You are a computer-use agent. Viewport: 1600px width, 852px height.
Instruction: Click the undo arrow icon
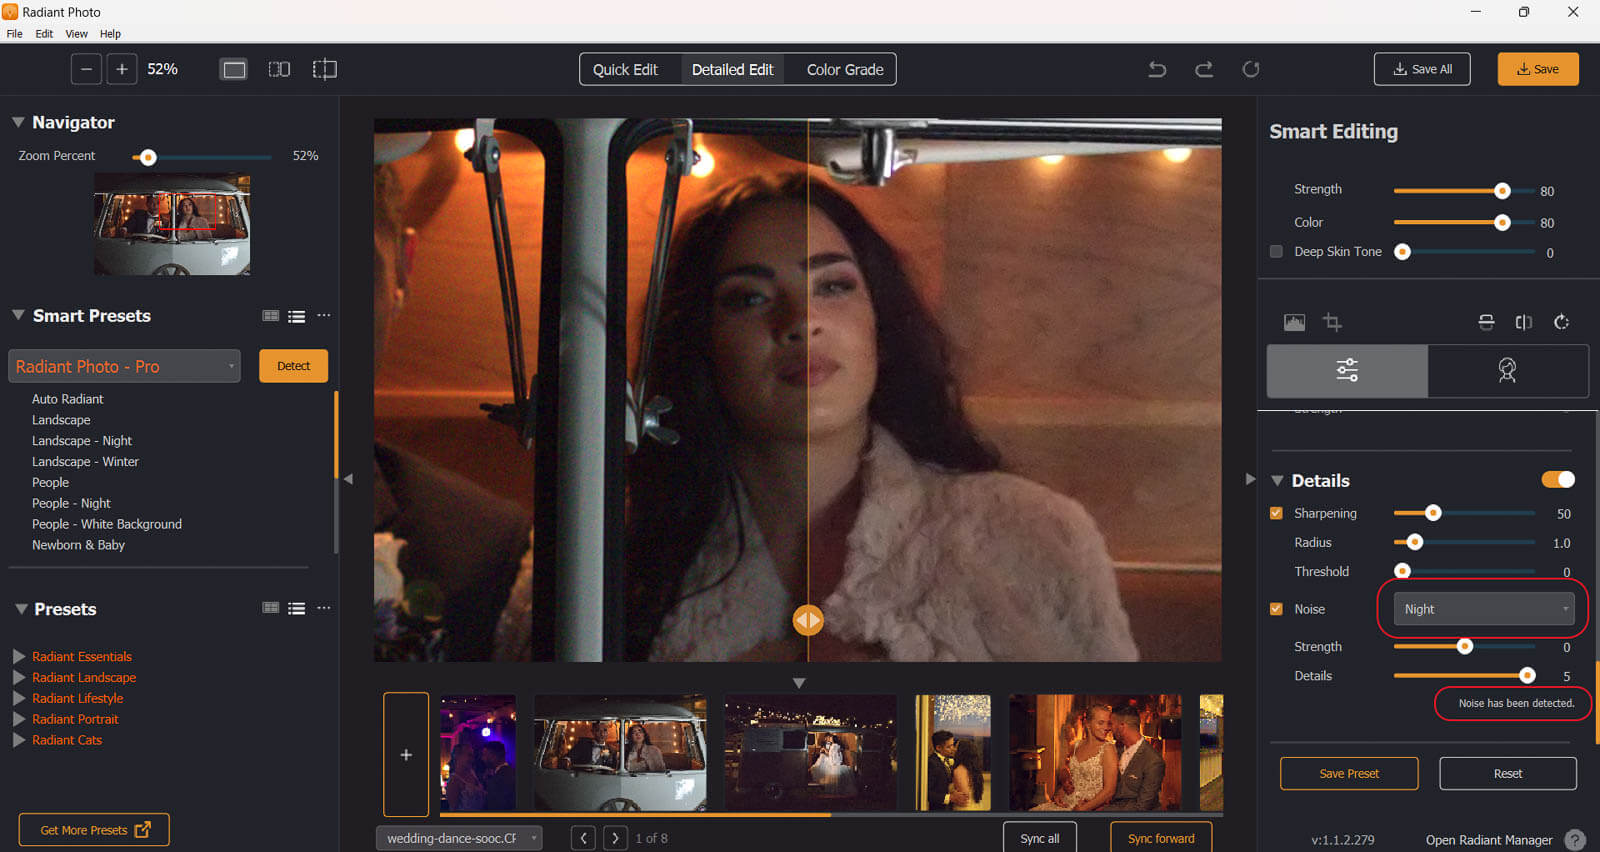1157,69
